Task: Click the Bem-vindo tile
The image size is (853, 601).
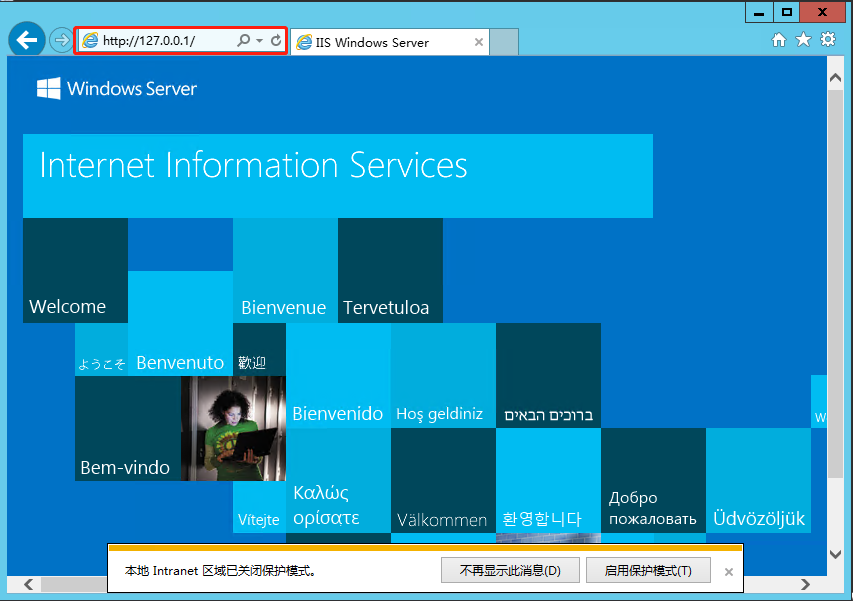Action: point(128,428)
